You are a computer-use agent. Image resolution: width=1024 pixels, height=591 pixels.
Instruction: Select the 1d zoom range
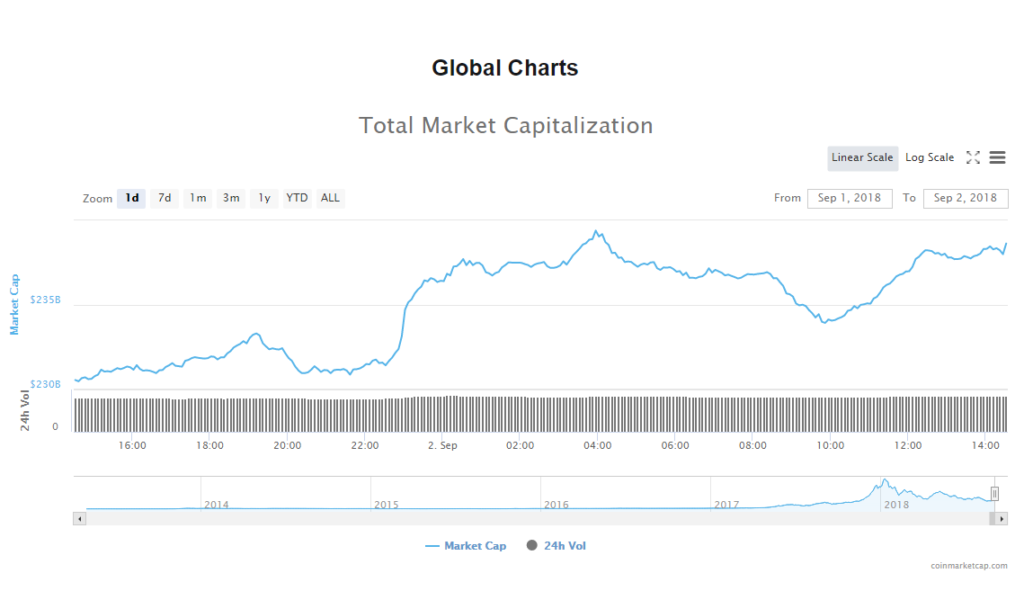(x=131, y=198)
